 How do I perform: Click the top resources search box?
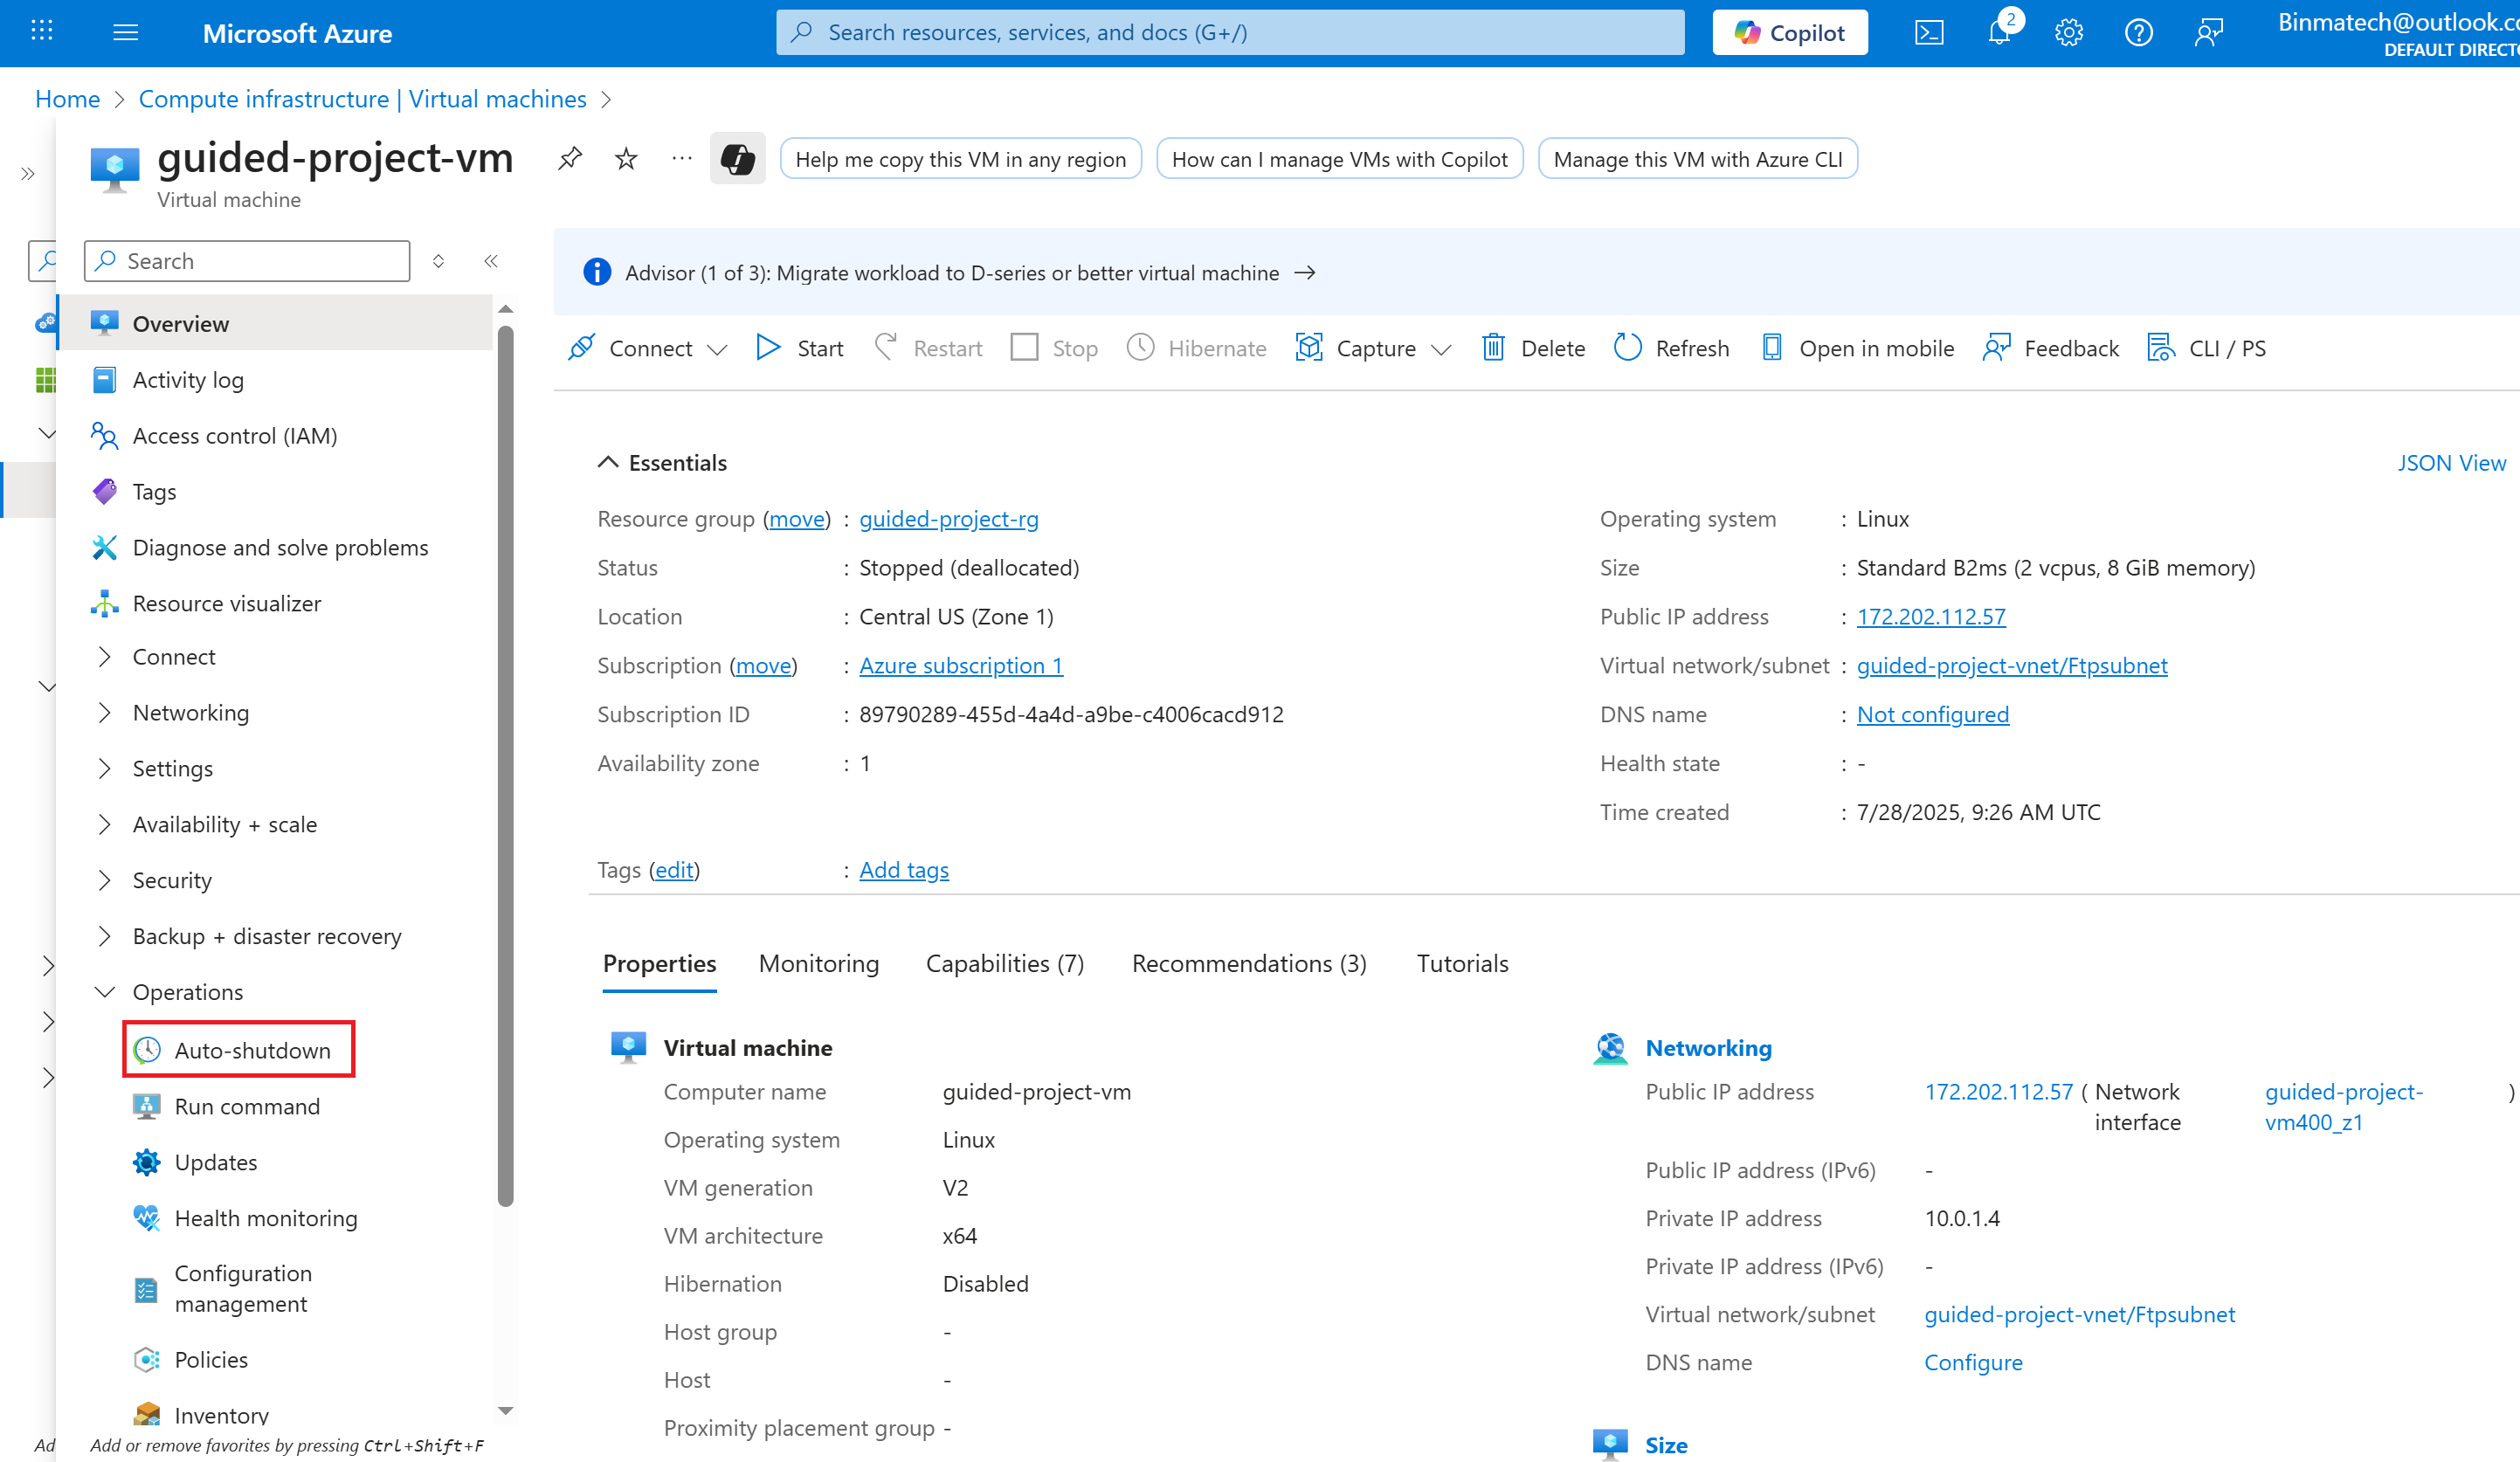[x=1230, y=33]
